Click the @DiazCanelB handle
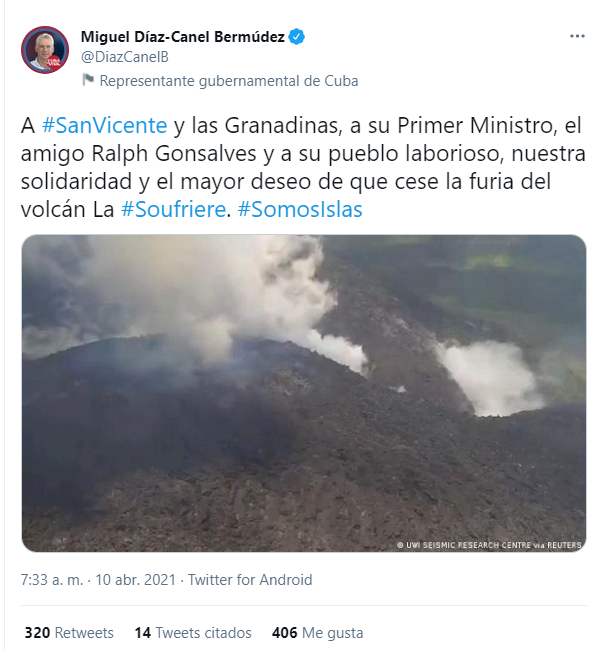Screen dimensions: 598x651 coord(125,57)
